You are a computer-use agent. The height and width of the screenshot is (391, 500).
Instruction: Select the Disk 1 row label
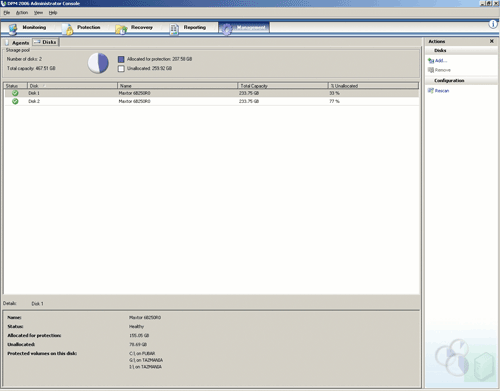coord(34,93)
